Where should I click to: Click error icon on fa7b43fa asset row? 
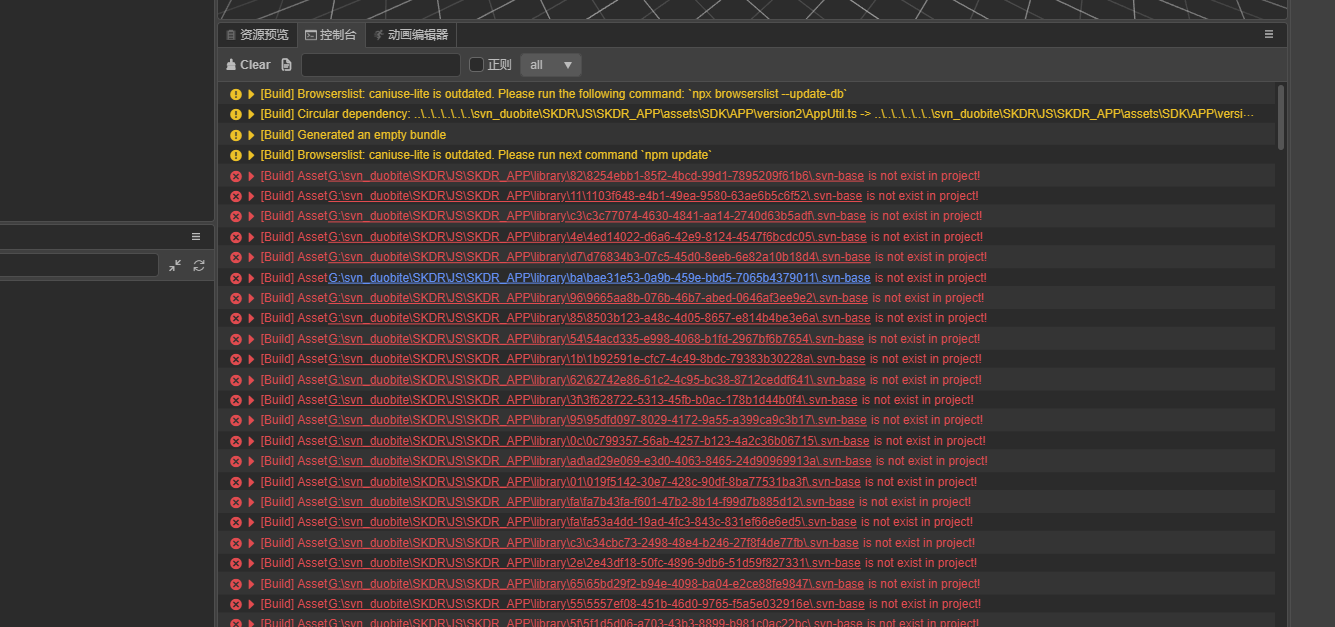pyautogui.click(x=236, y=502)
